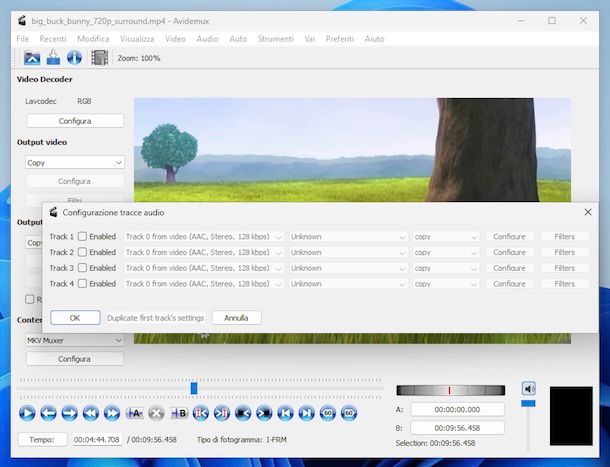This screenshot has height=467, width=610.
Task: Open Track 4 copy codec dropdown
Action: (446, 284)
